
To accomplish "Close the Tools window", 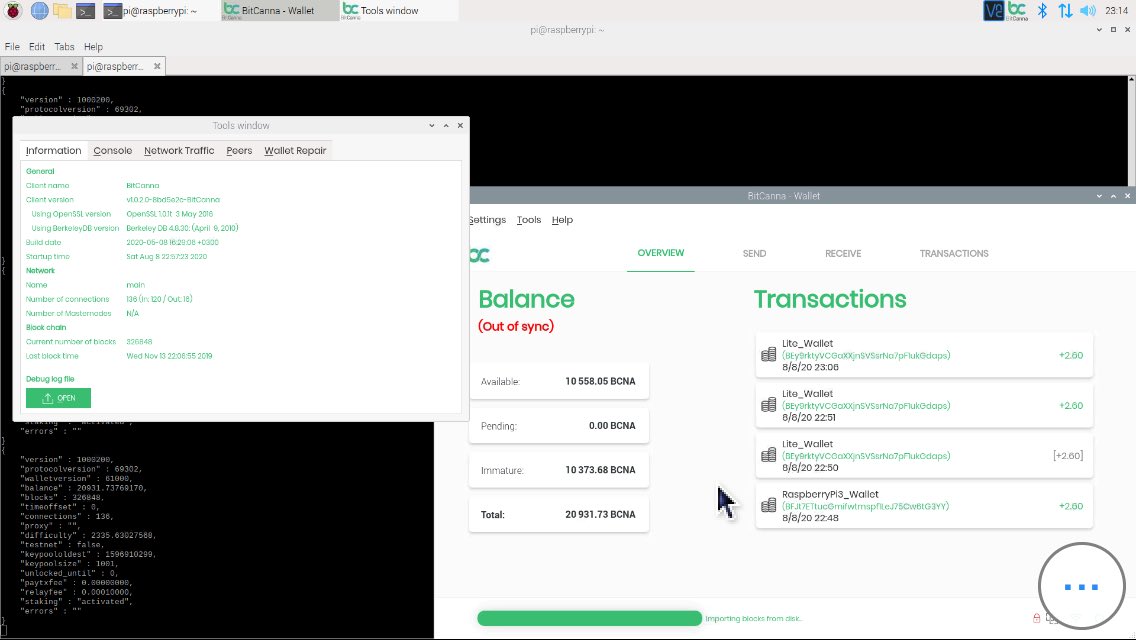I will point(460,125).
